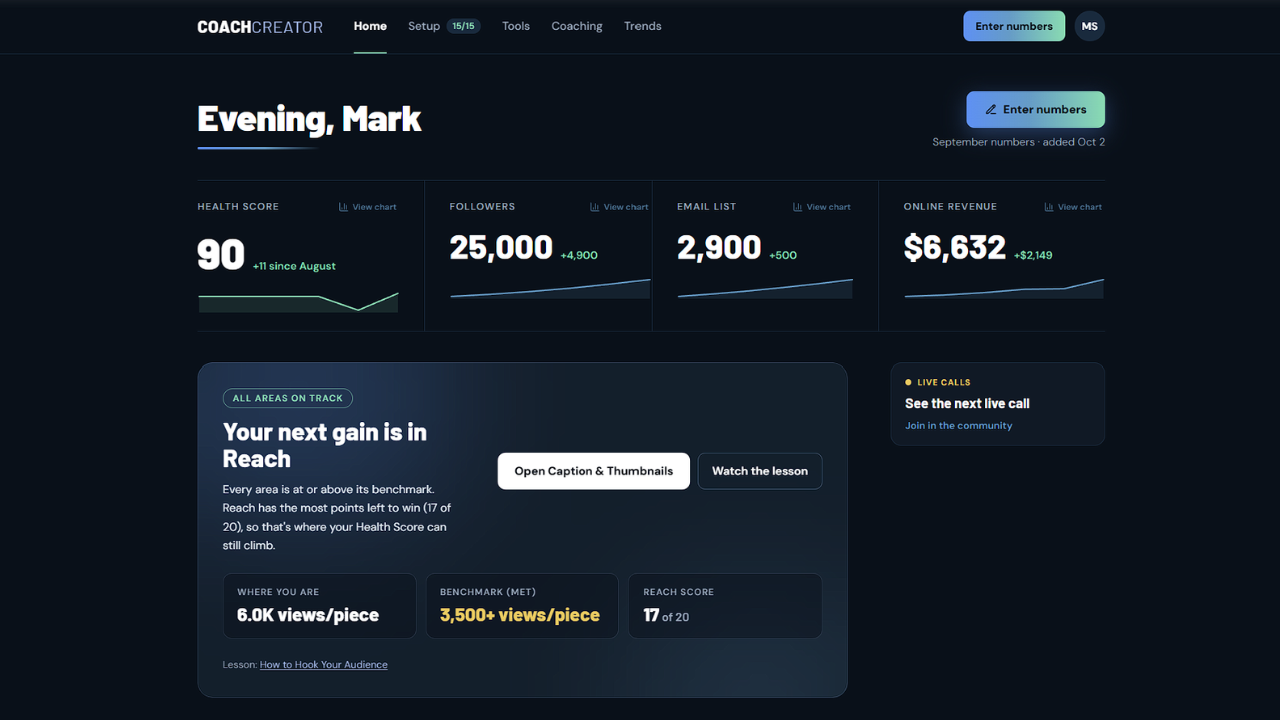Click the chart icon beside Health Score
The height and width of the screenshot is (720, 1280).
(x=343, y=207)
